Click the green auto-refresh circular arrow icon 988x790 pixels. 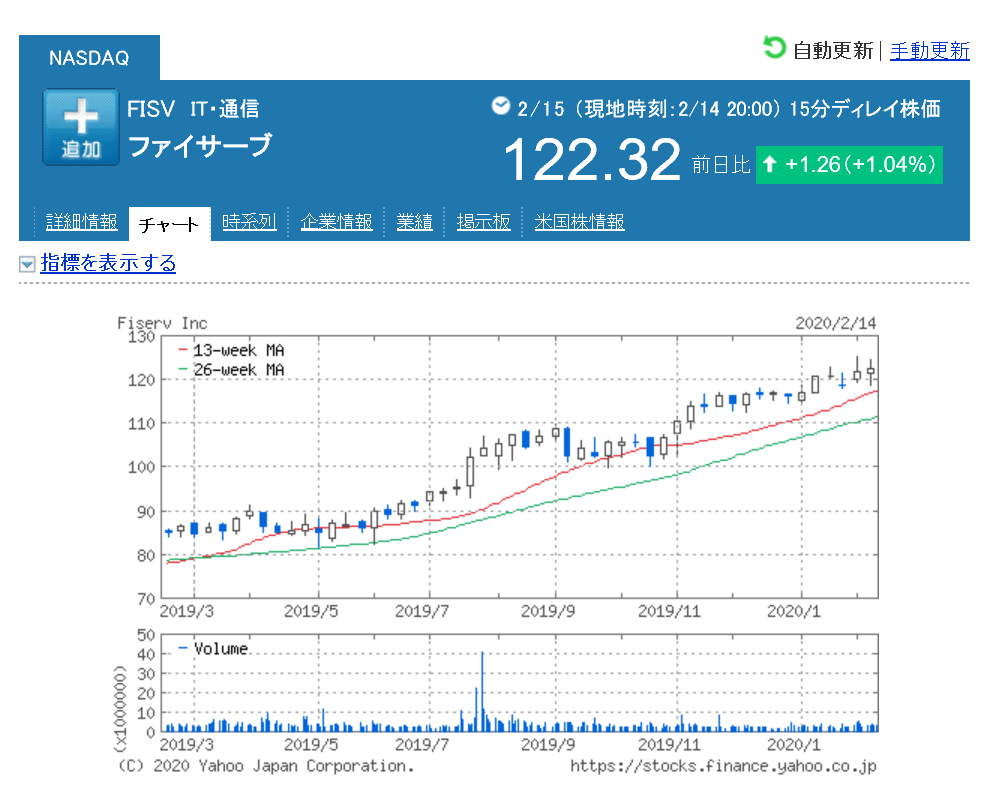774,47
